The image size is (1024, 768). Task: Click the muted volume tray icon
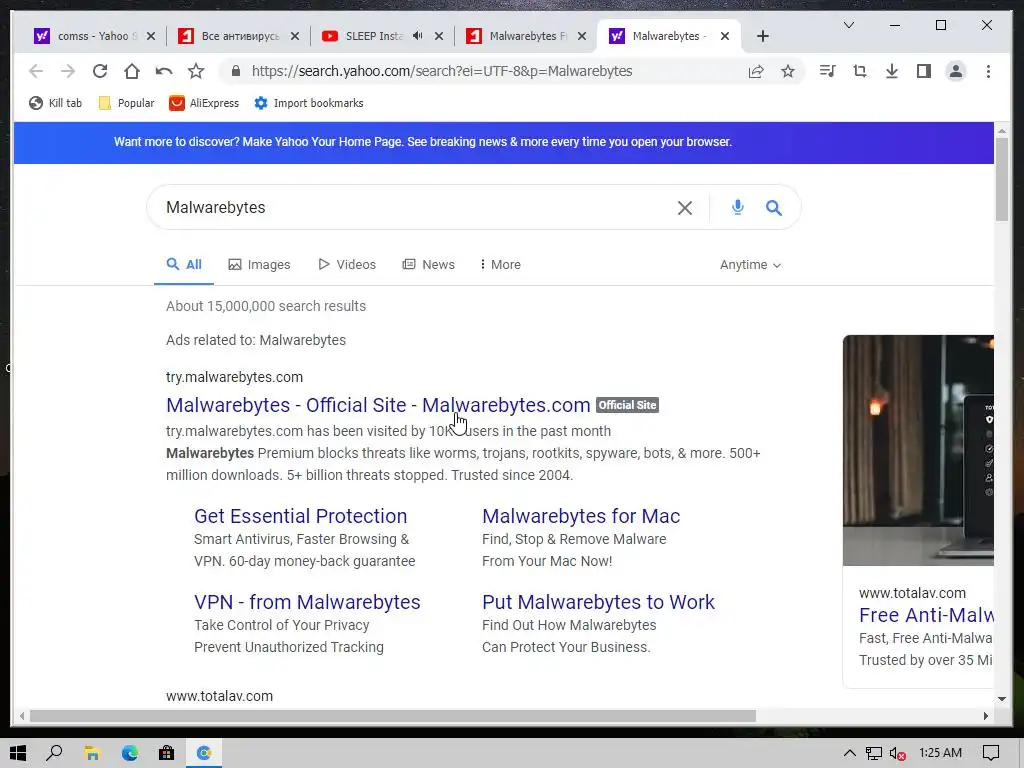[x=898, y=753]
